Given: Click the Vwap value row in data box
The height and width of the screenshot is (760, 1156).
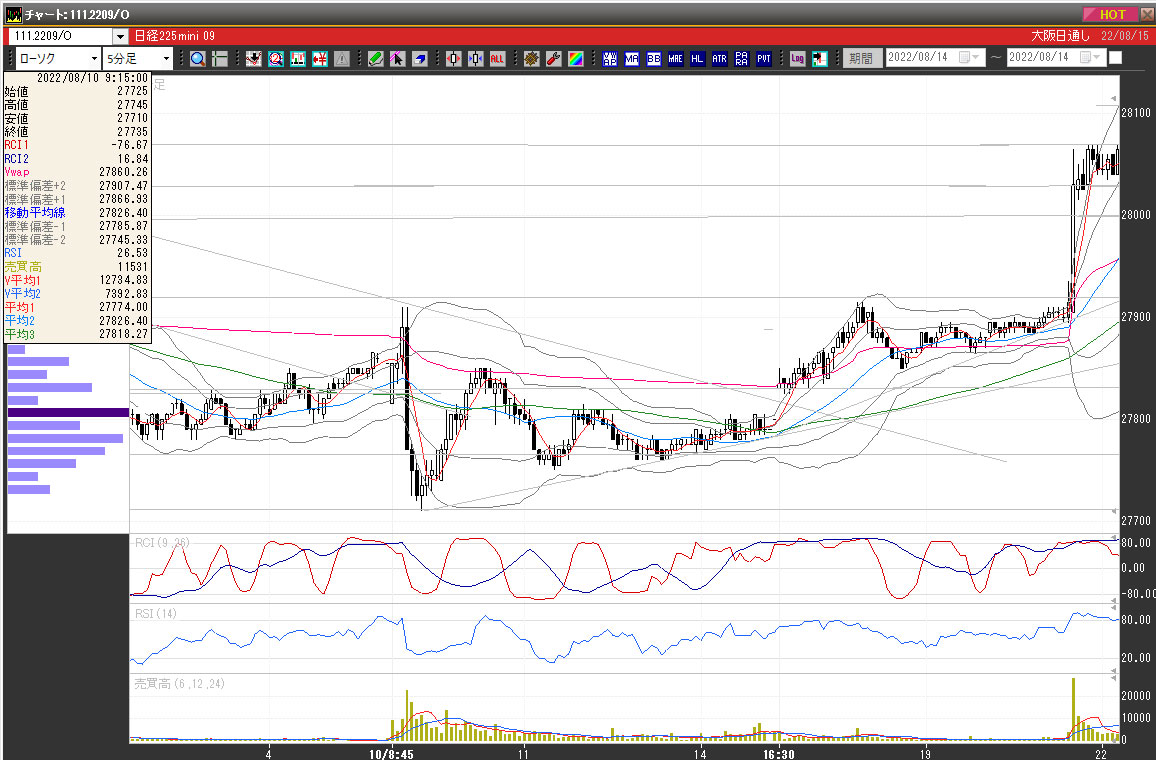Looking at the screenshot, I should point(77,172).
